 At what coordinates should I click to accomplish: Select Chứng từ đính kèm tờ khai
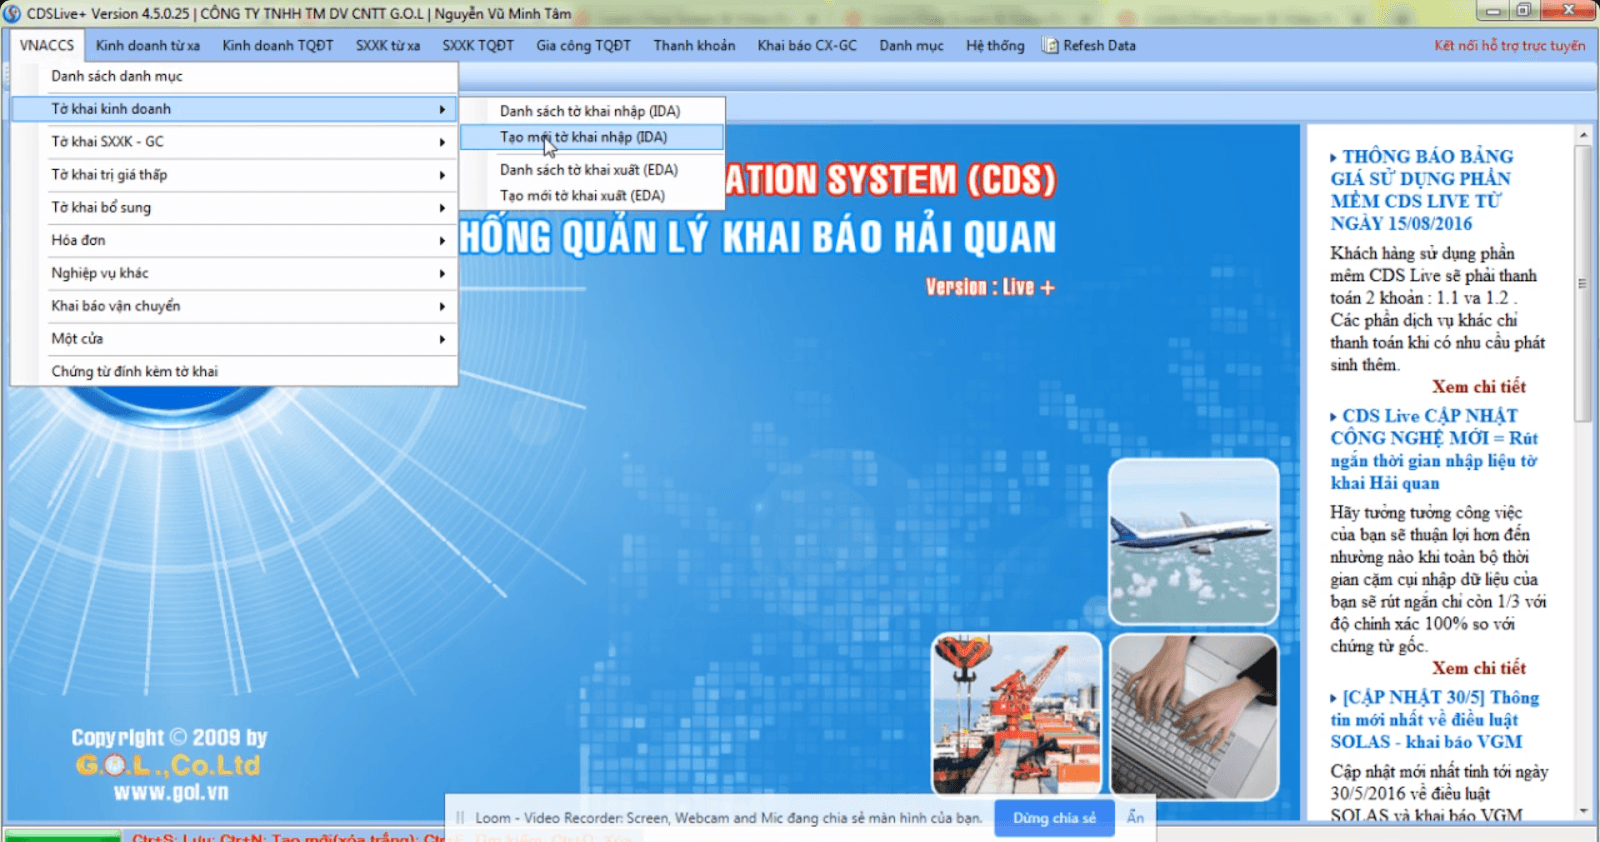pyautogui.click(x=135, y=371)
